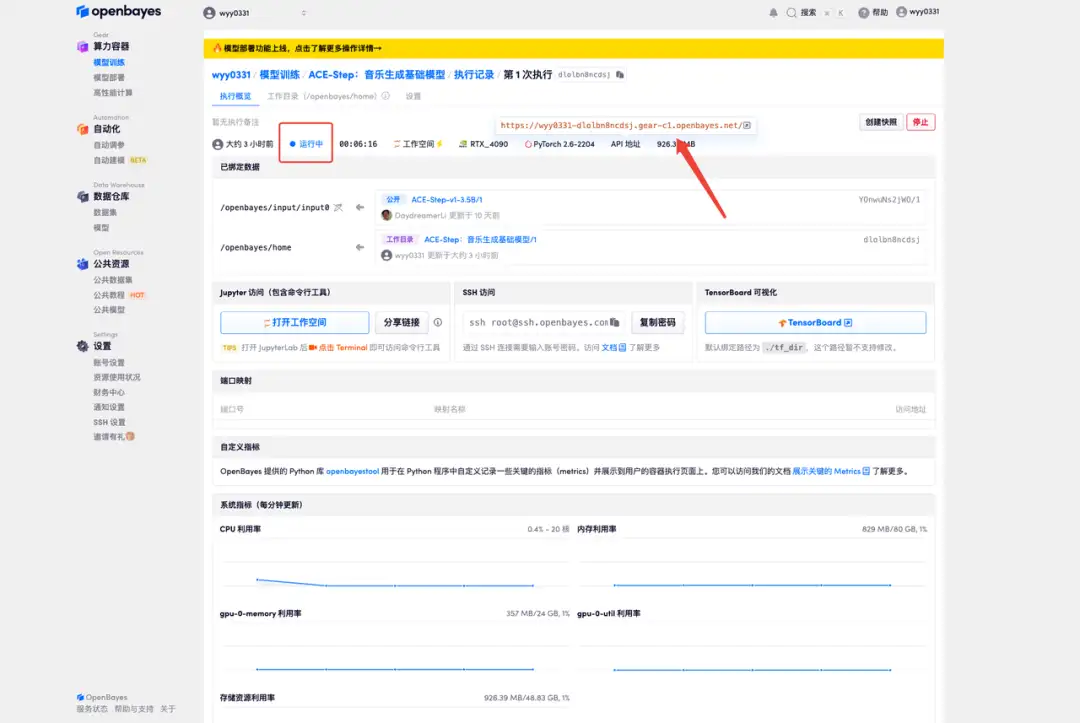
Task: Click the 搜索 search magnifier icon
Action: coord(791,12)
